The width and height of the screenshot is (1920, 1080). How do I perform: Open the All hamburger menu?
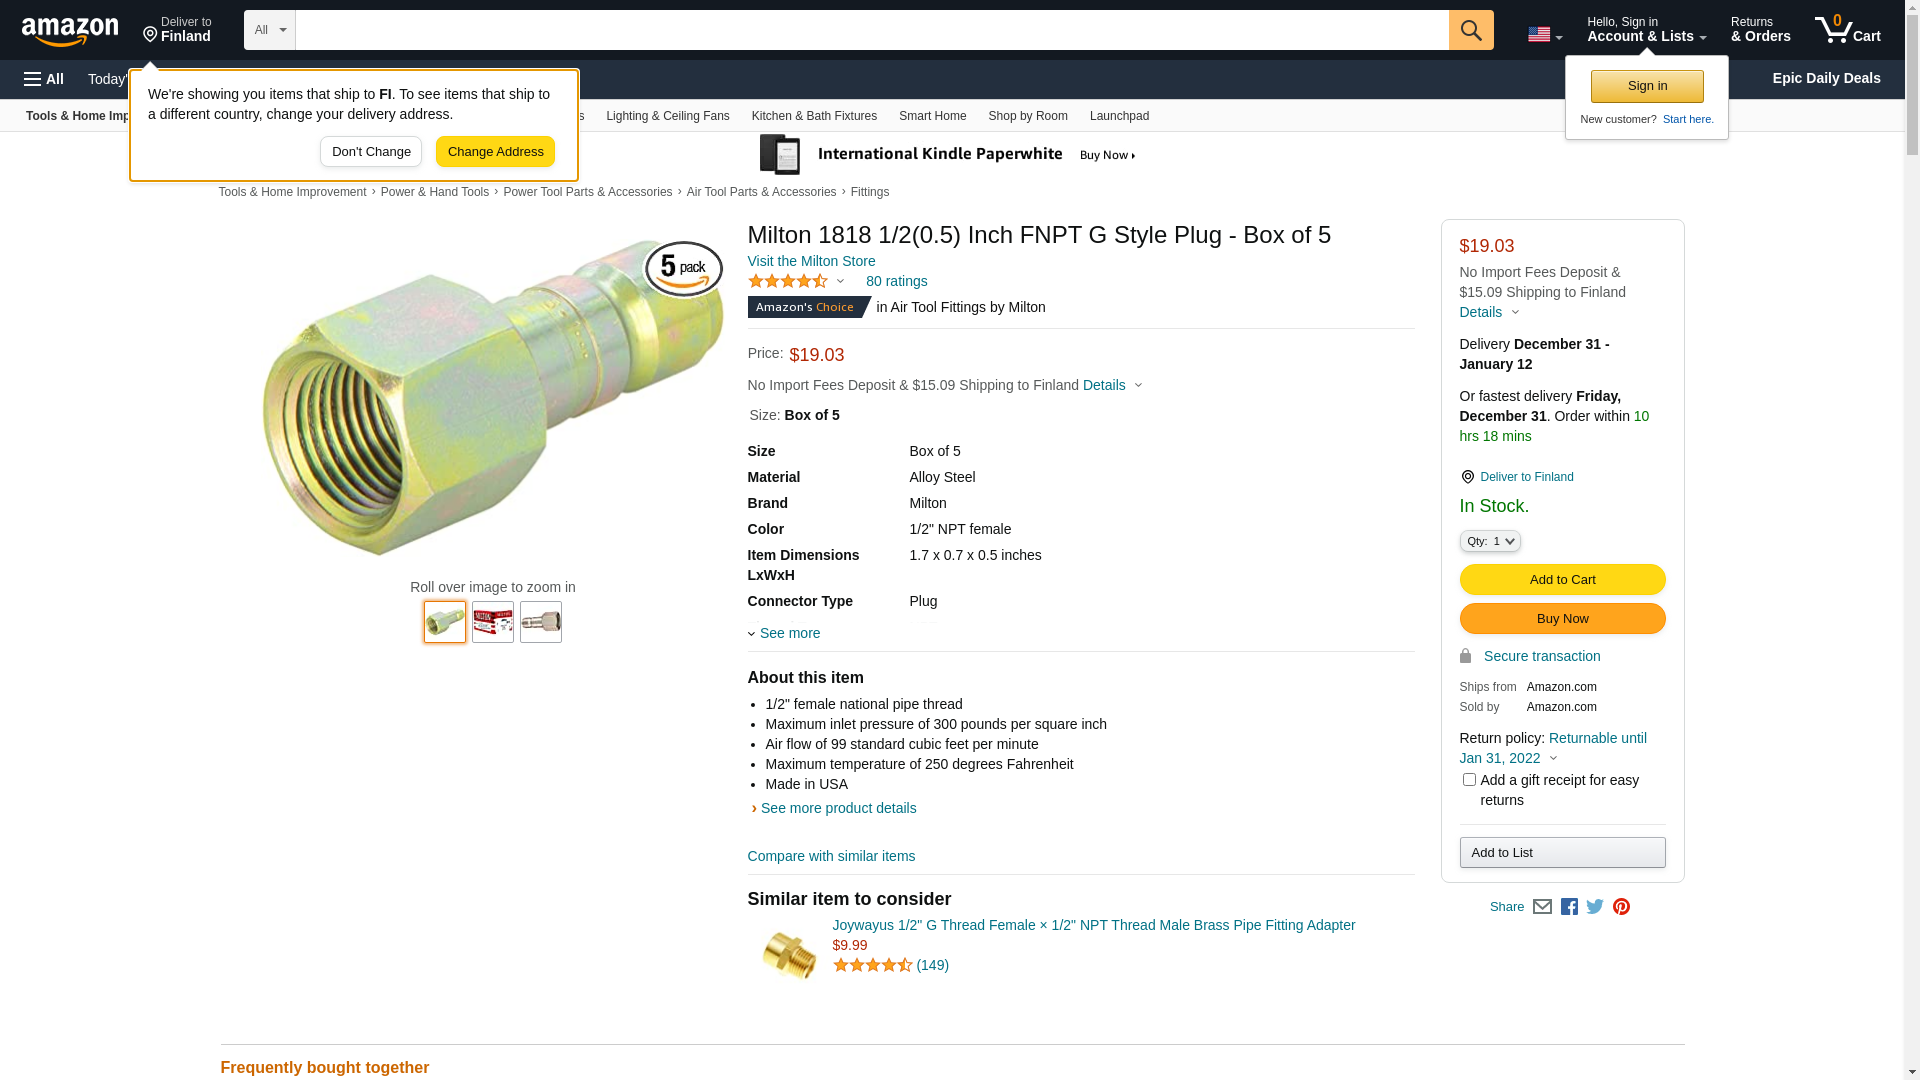click(x=44, y=79)
